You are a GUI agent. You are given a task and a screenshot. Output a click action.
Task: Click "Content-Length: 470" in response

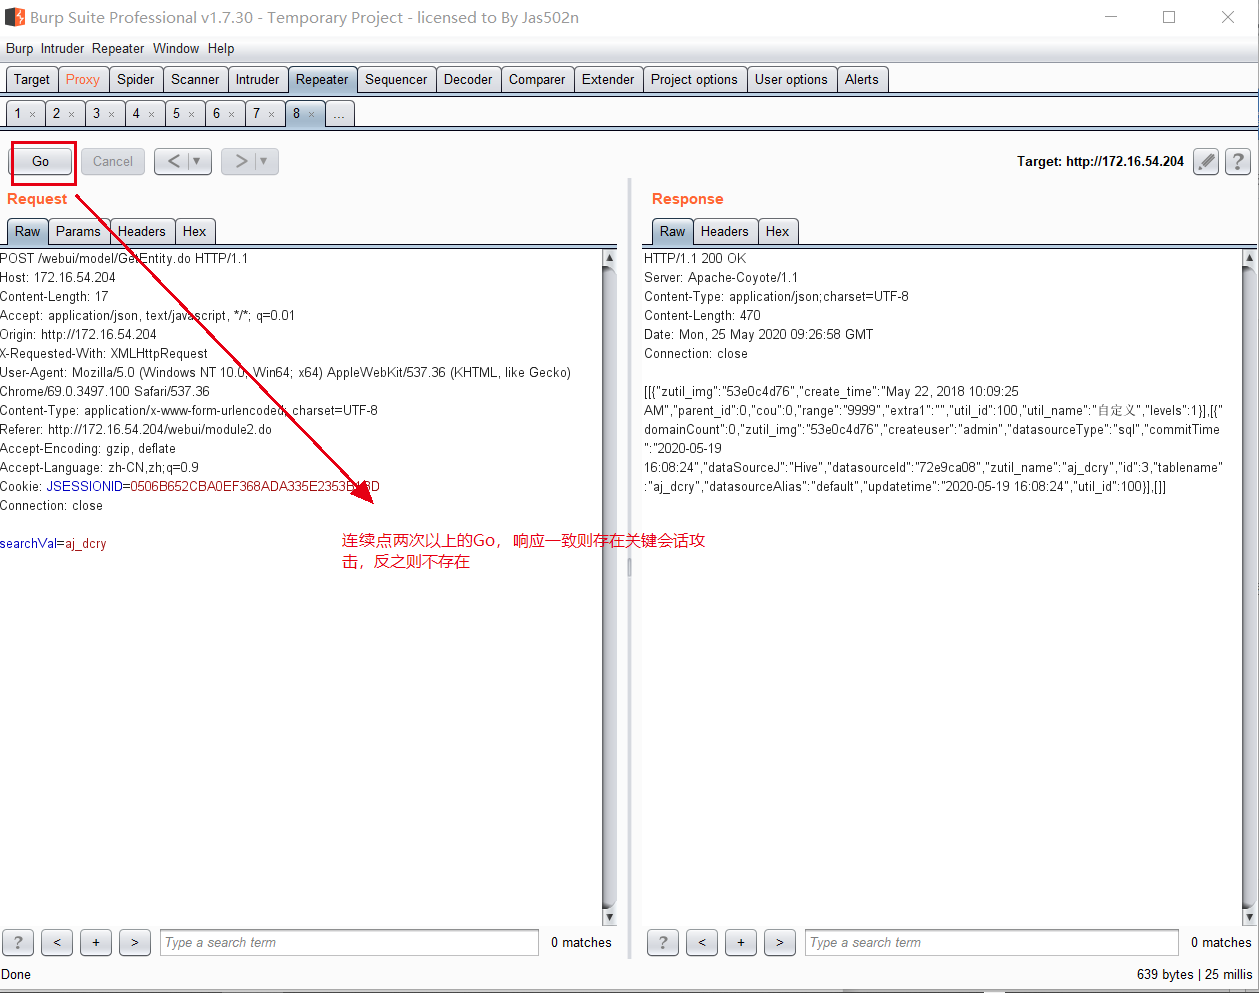[x=702, y=315]
